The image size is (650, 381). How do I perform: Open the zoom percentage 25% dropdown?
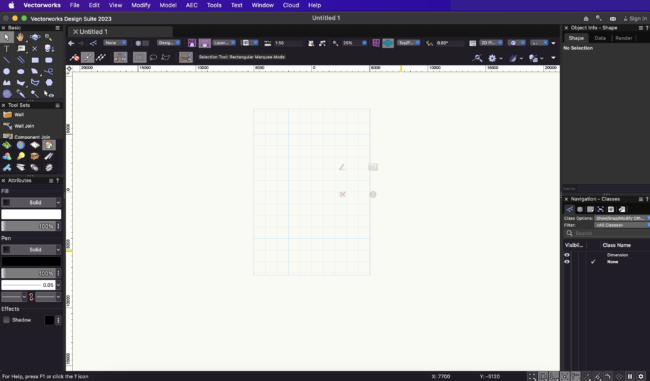point(354,43)
